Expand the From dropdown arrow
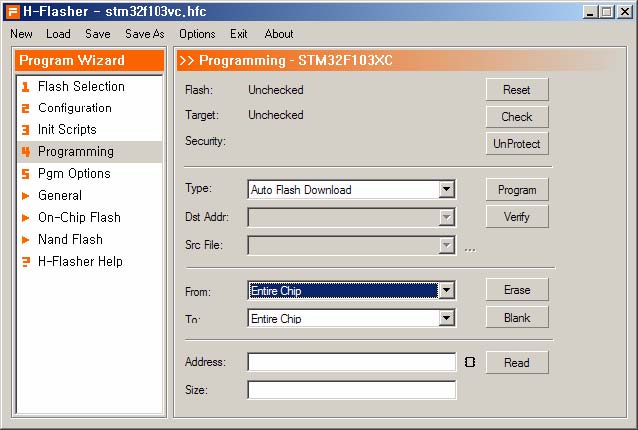 (x=446, y=290)
